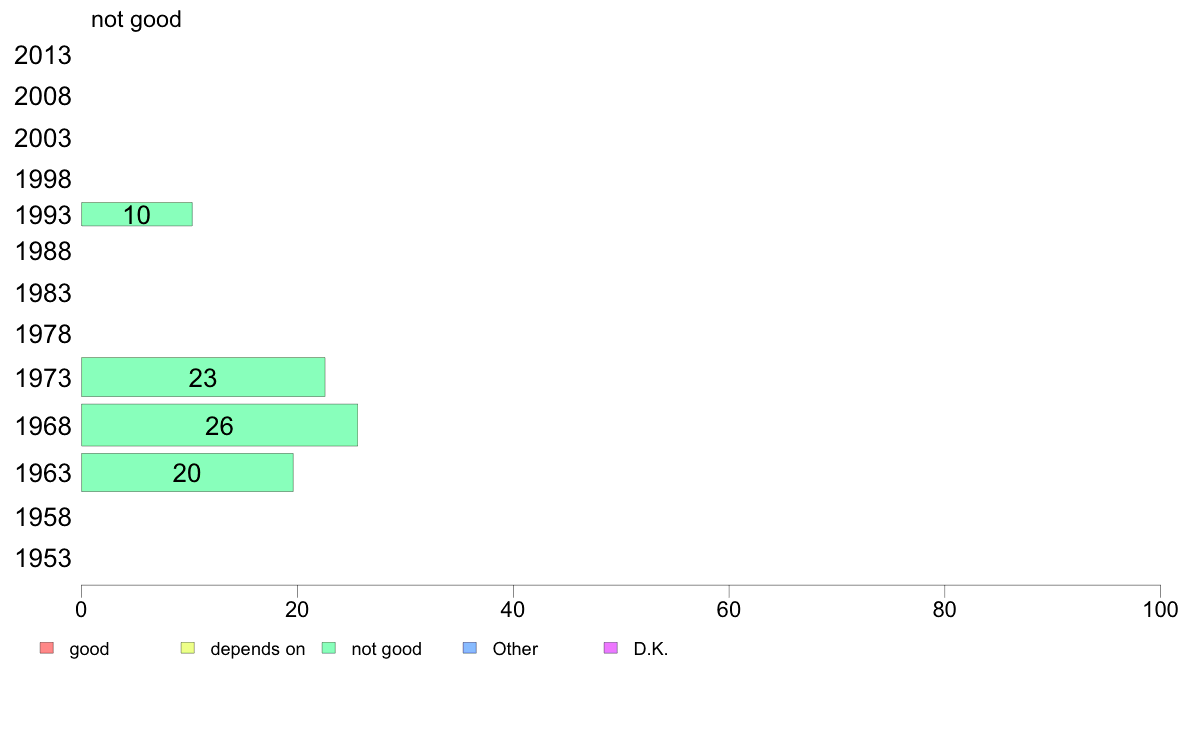Click the x-axis tick label 40
The image size is (1188, 736).
click(513, 609)
